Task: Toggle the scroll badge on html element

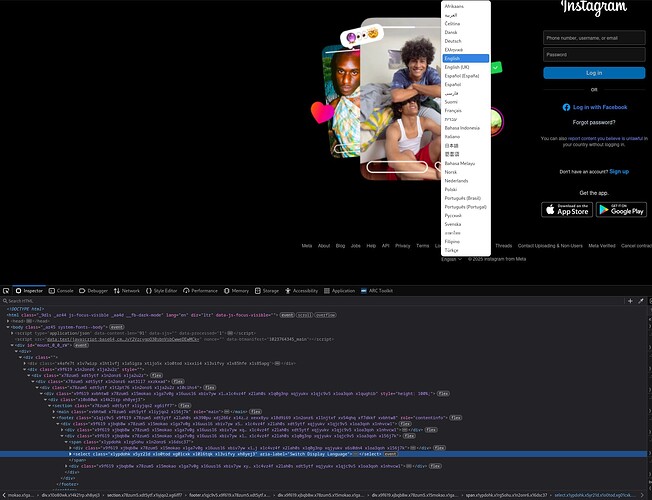Action: (304, 315)
